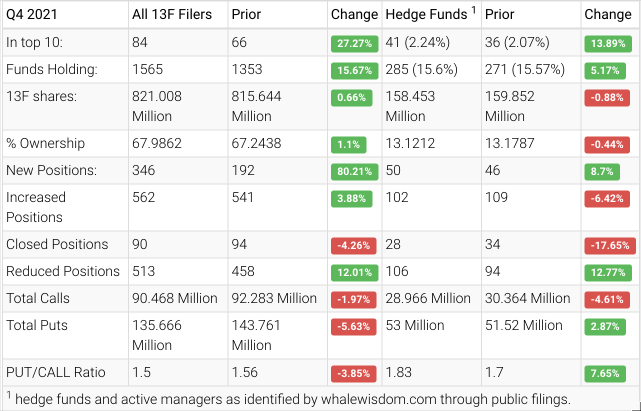Click the "All 13F Filers" column header
641x411 pixels.
point(172,15)
